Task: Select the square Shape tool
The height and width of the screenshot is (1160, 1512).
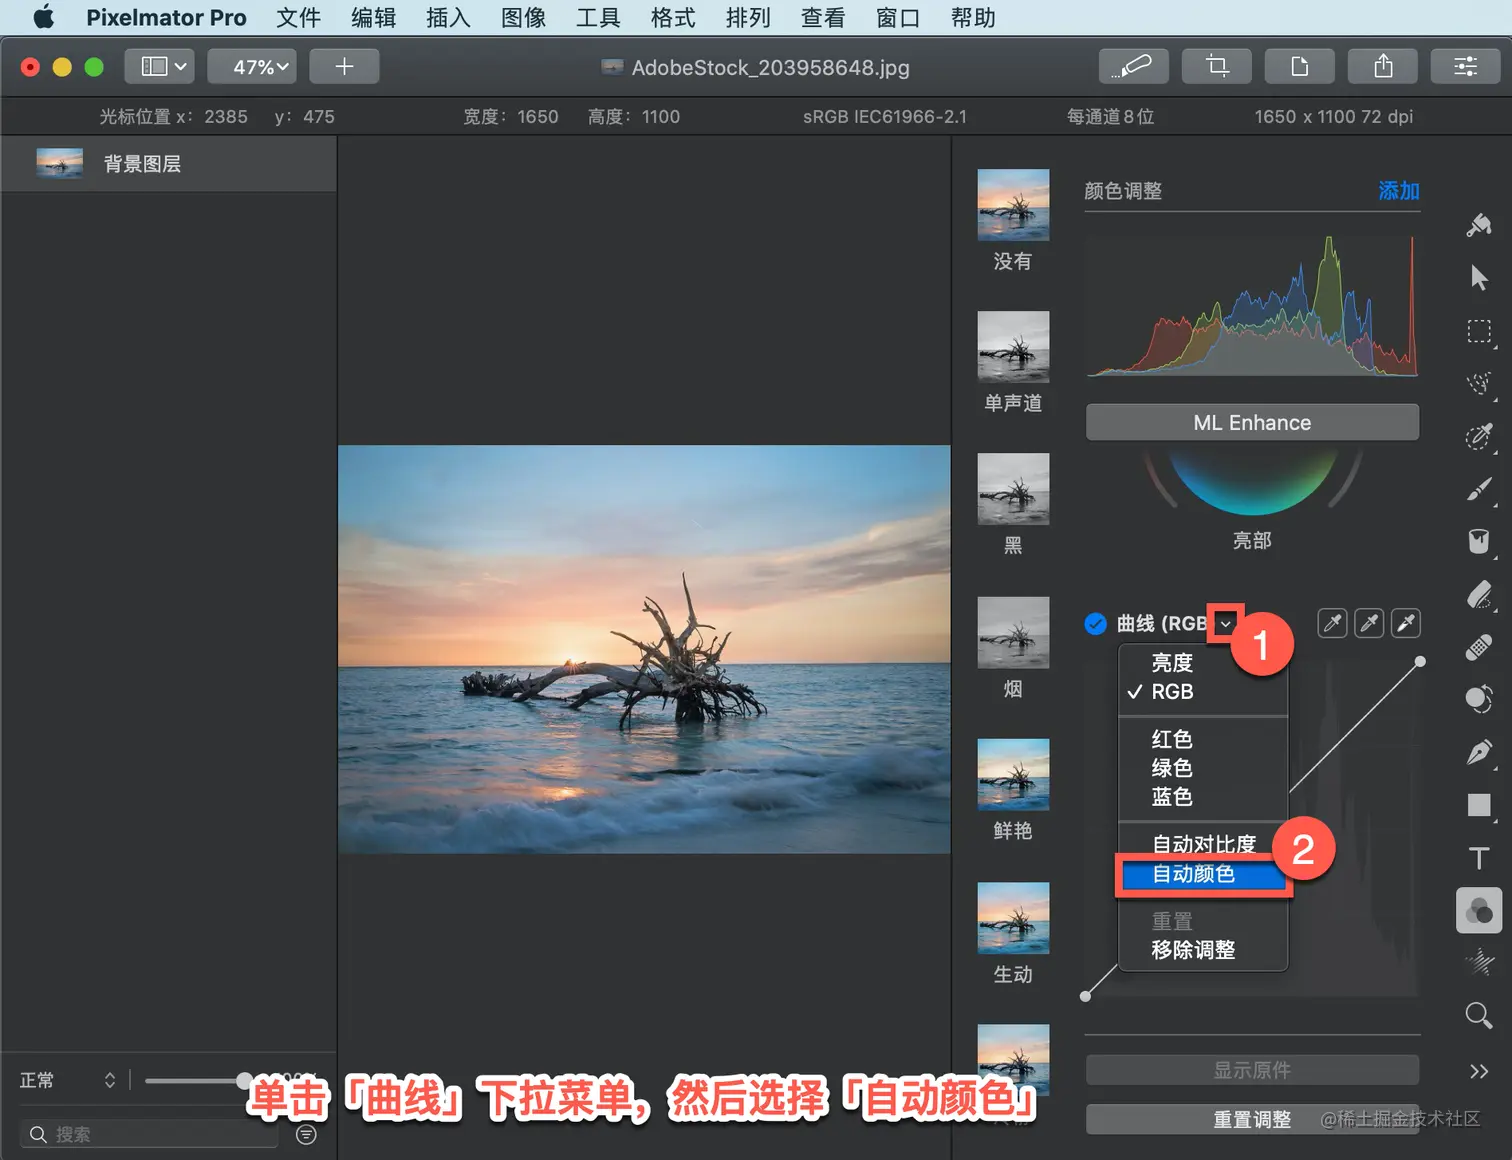Action: coord(1479,805)
